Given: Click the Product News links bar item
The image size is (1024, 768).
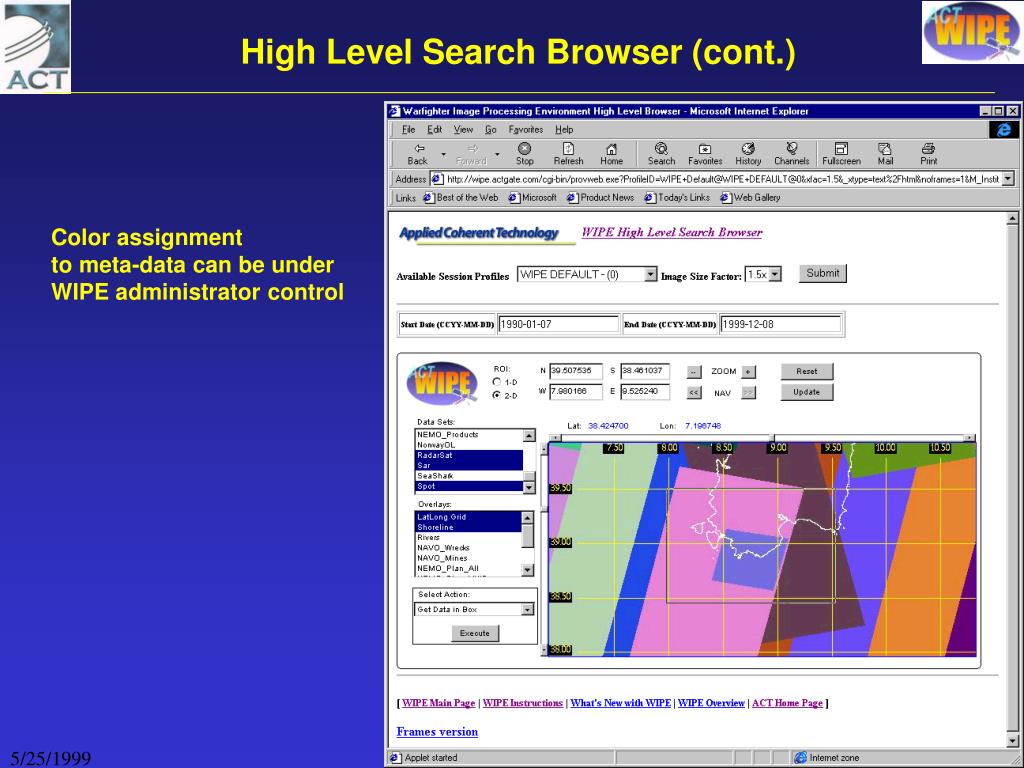Looking at the screenshot, I should pyautogui.click(x=601, y=197).
